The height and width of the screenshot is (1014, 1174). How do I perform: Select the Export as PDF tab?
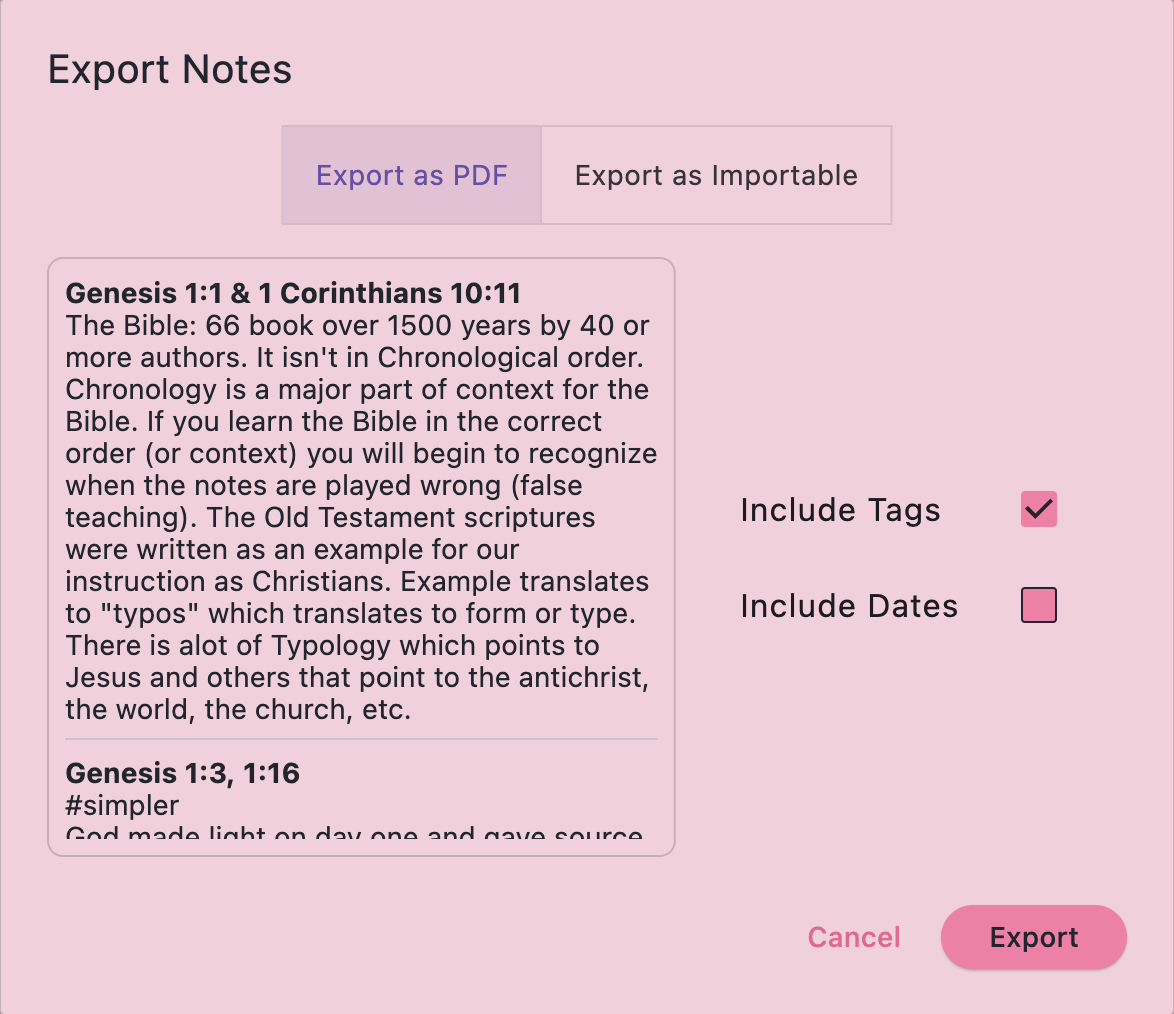pyautogui.click(x=411, y=175)
